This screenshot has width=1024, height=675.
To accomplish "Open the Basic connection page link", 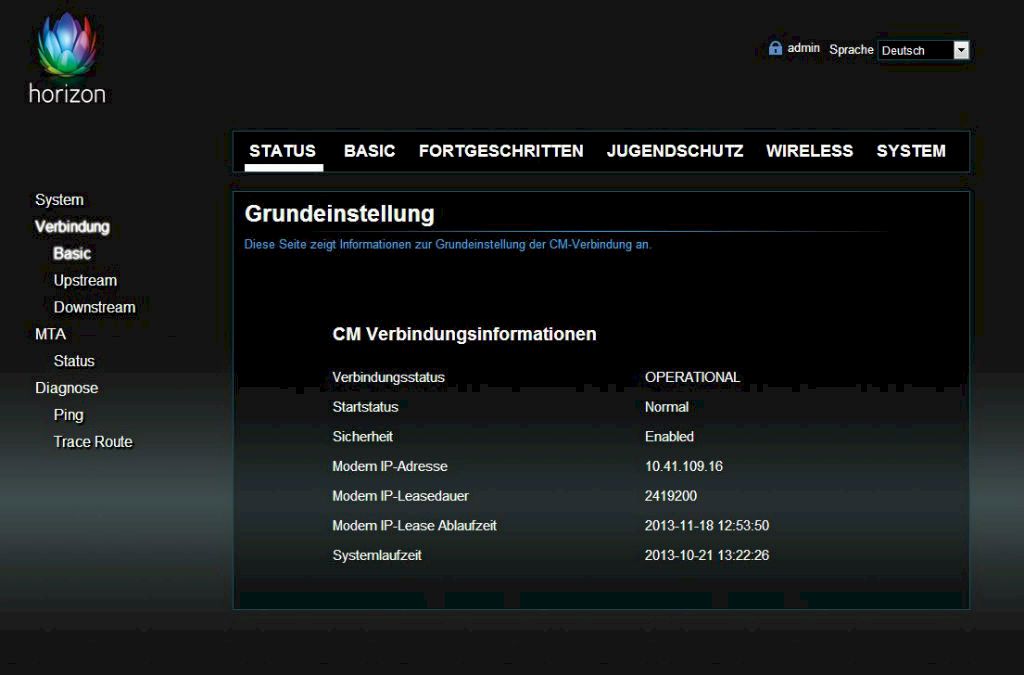I will point(72,254).
